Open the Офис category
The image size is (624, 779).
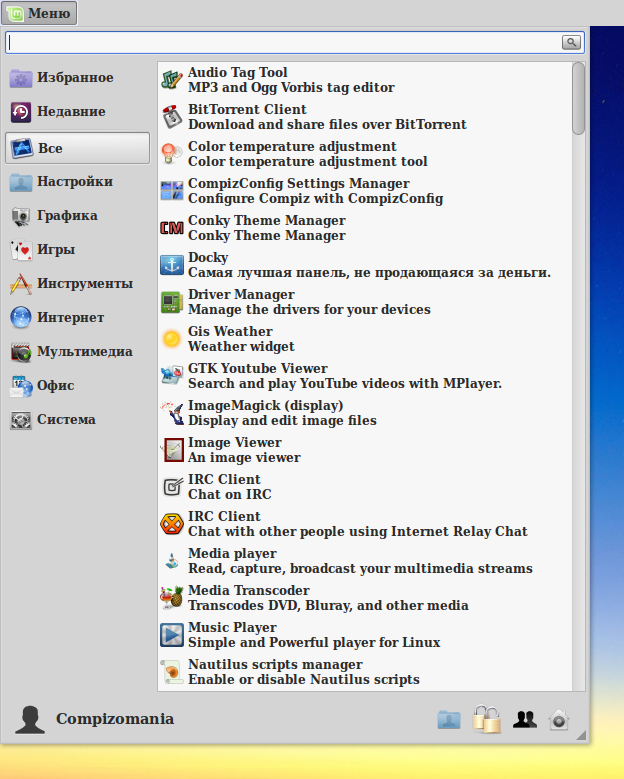click(x=77, y=386)
